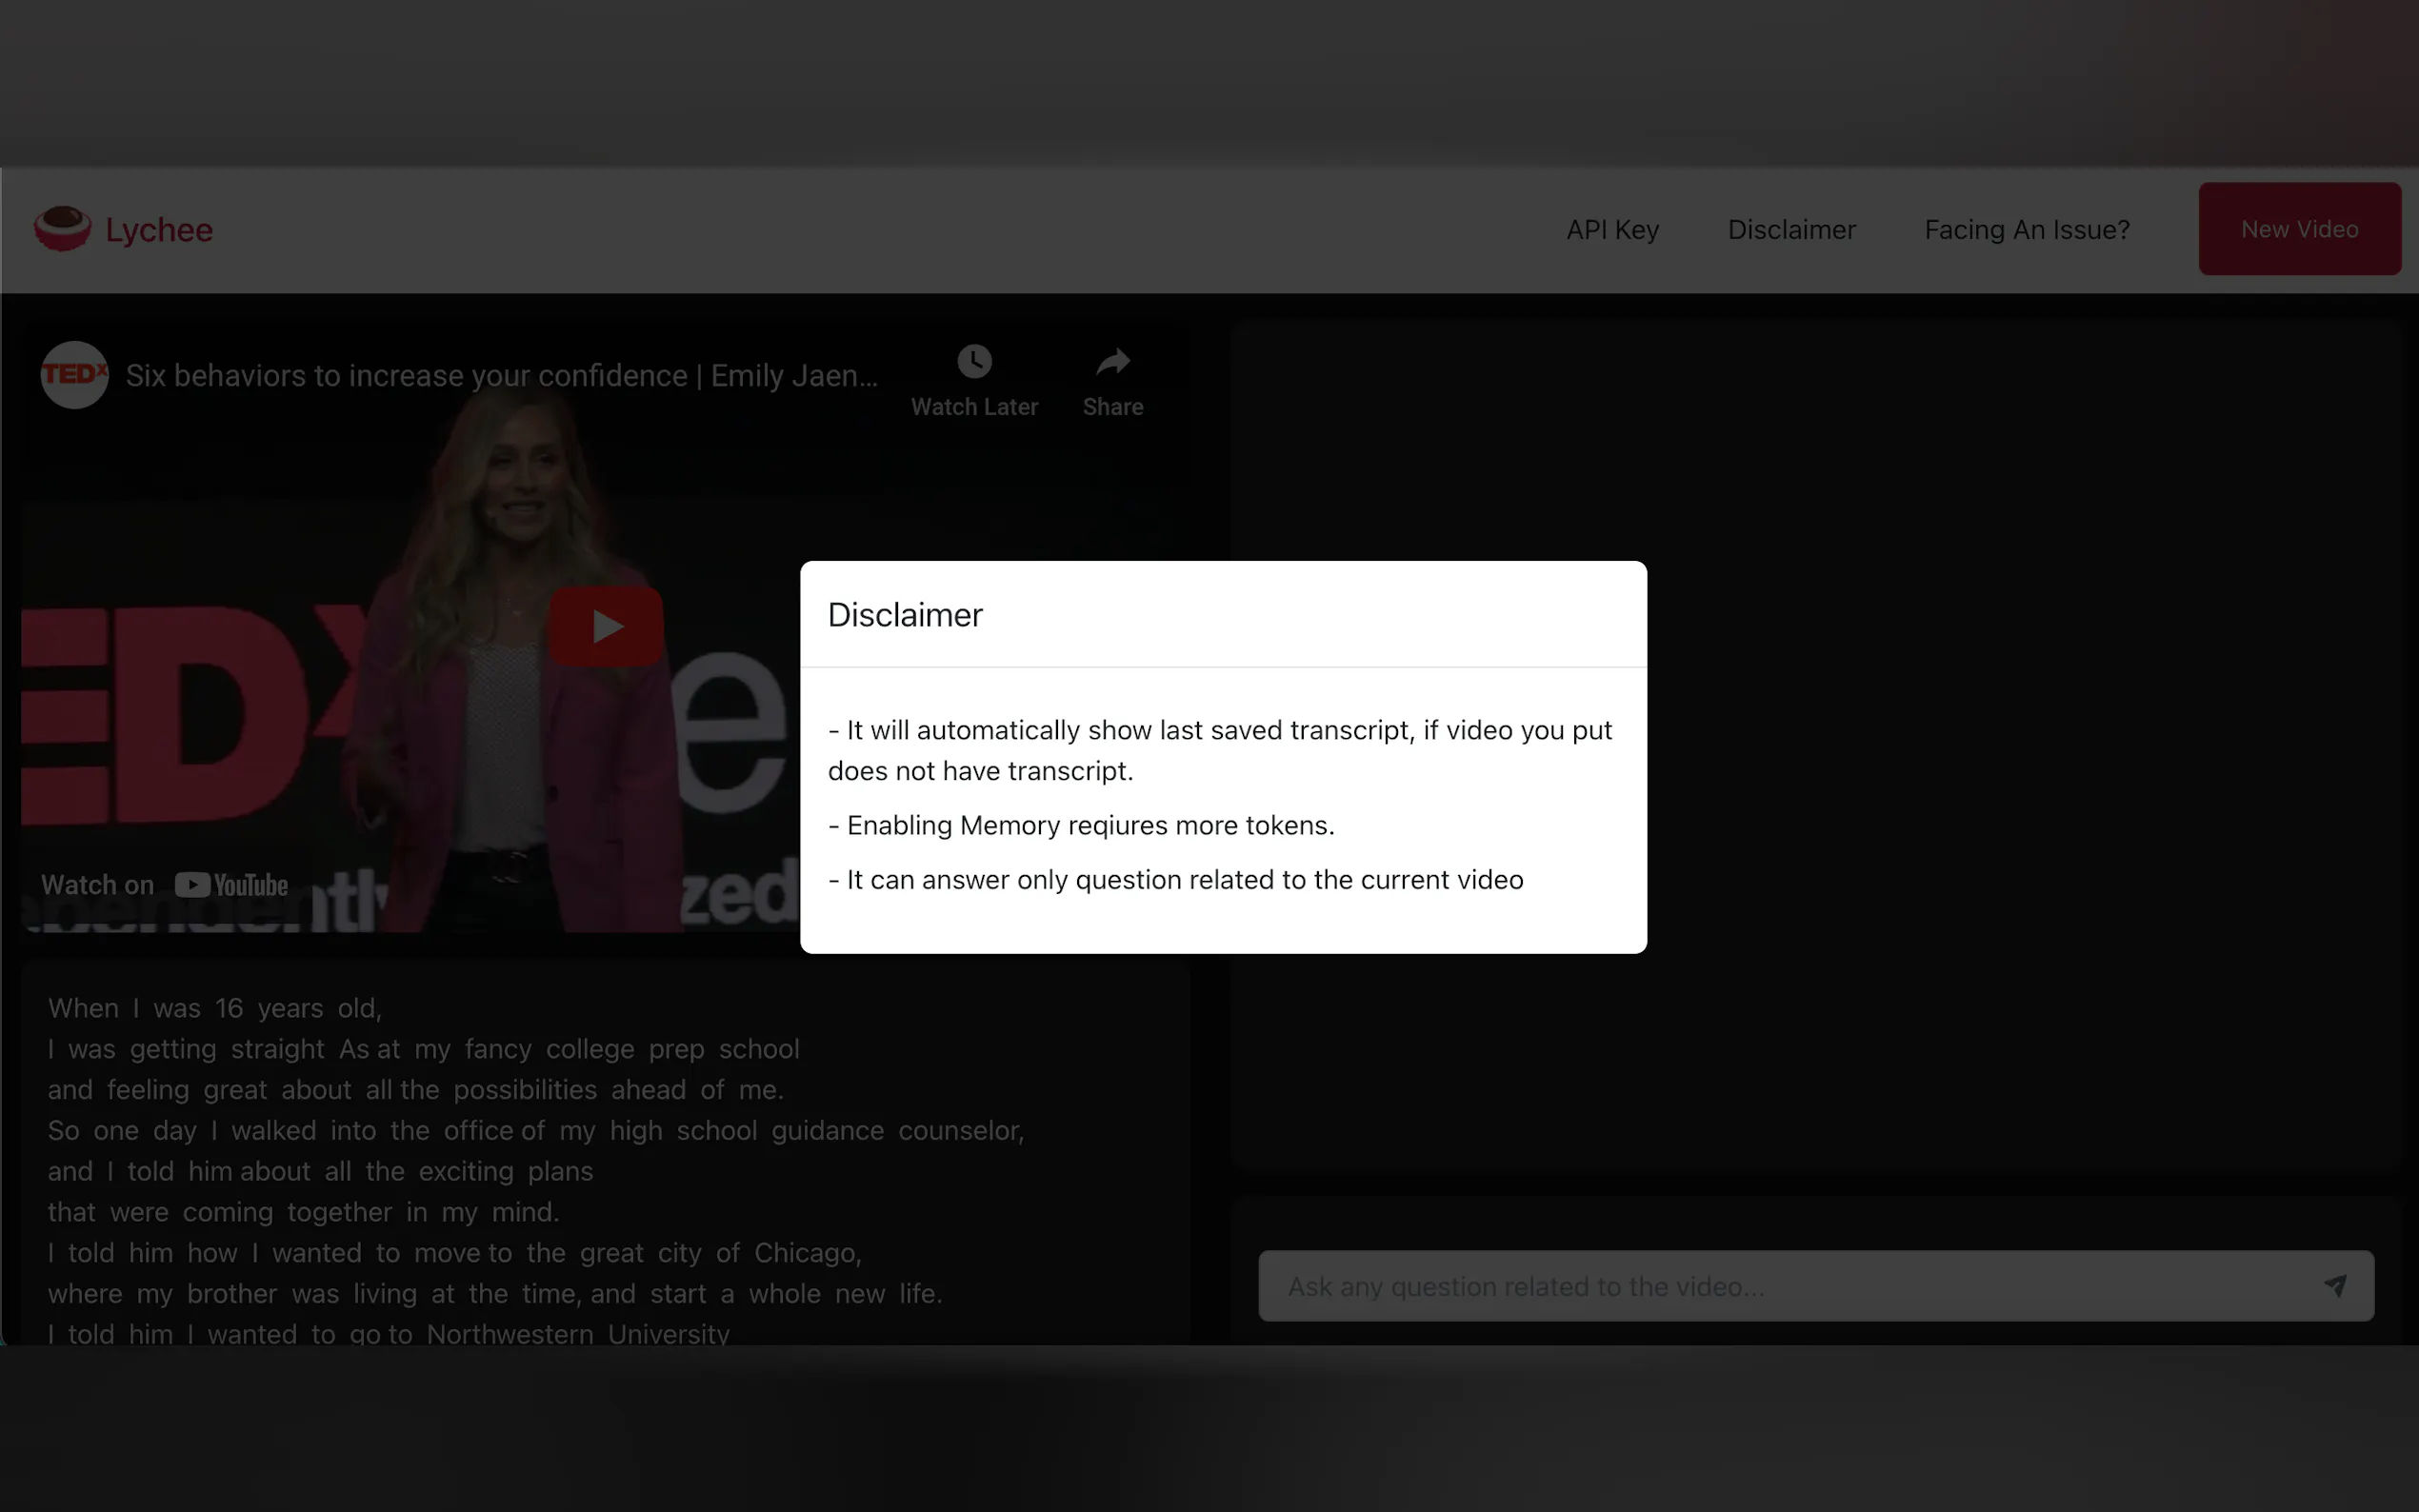Click transcript line mentioning city of Chicago

coord(454,1253)
